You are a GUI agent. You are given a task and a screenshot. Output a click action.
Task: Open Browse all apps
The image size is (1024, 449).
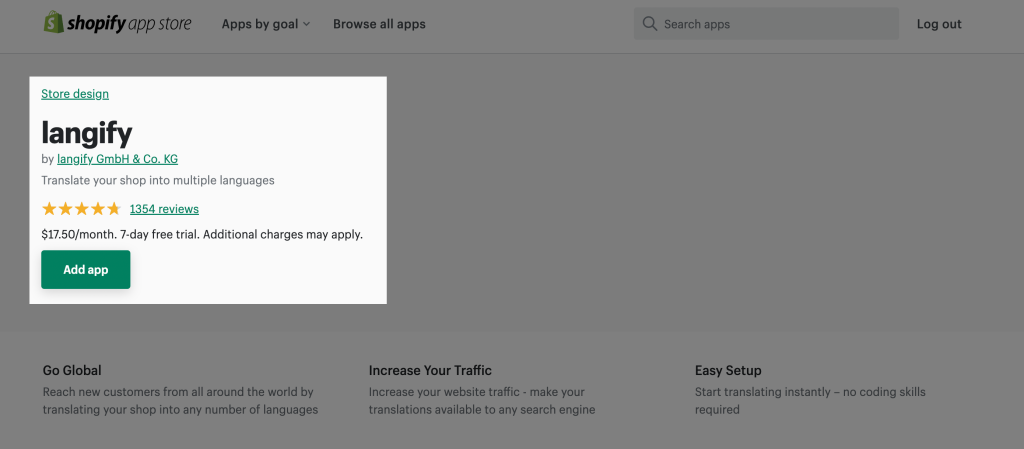pos(379,24)
